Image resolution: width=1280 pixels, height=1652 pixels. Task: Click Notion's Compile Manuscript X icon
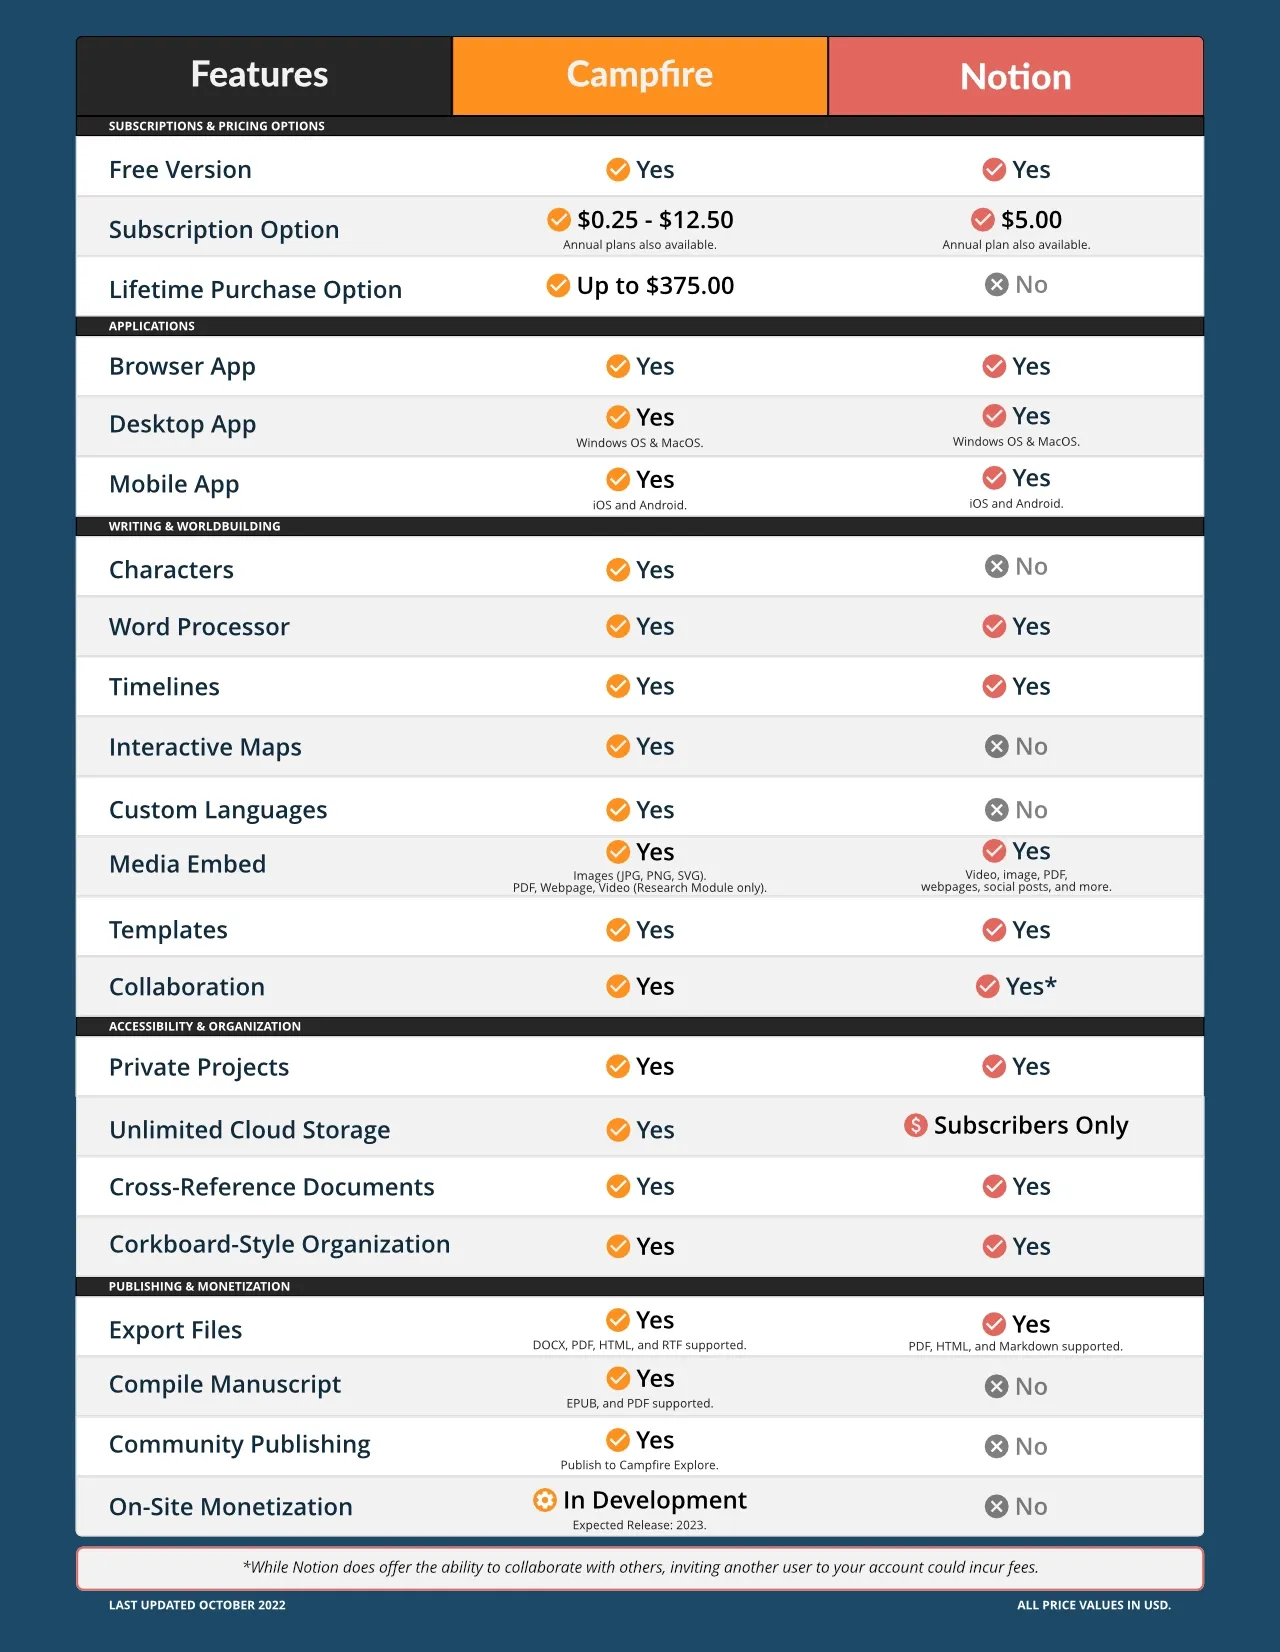996,1387
